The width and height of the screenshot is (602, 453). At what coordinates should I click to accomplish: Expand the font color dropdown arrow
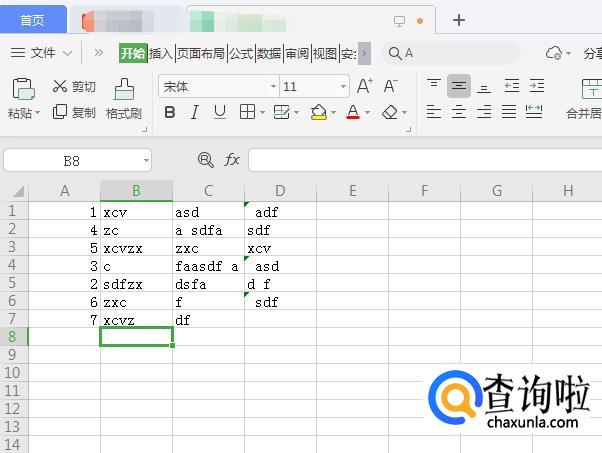(367, 112)
